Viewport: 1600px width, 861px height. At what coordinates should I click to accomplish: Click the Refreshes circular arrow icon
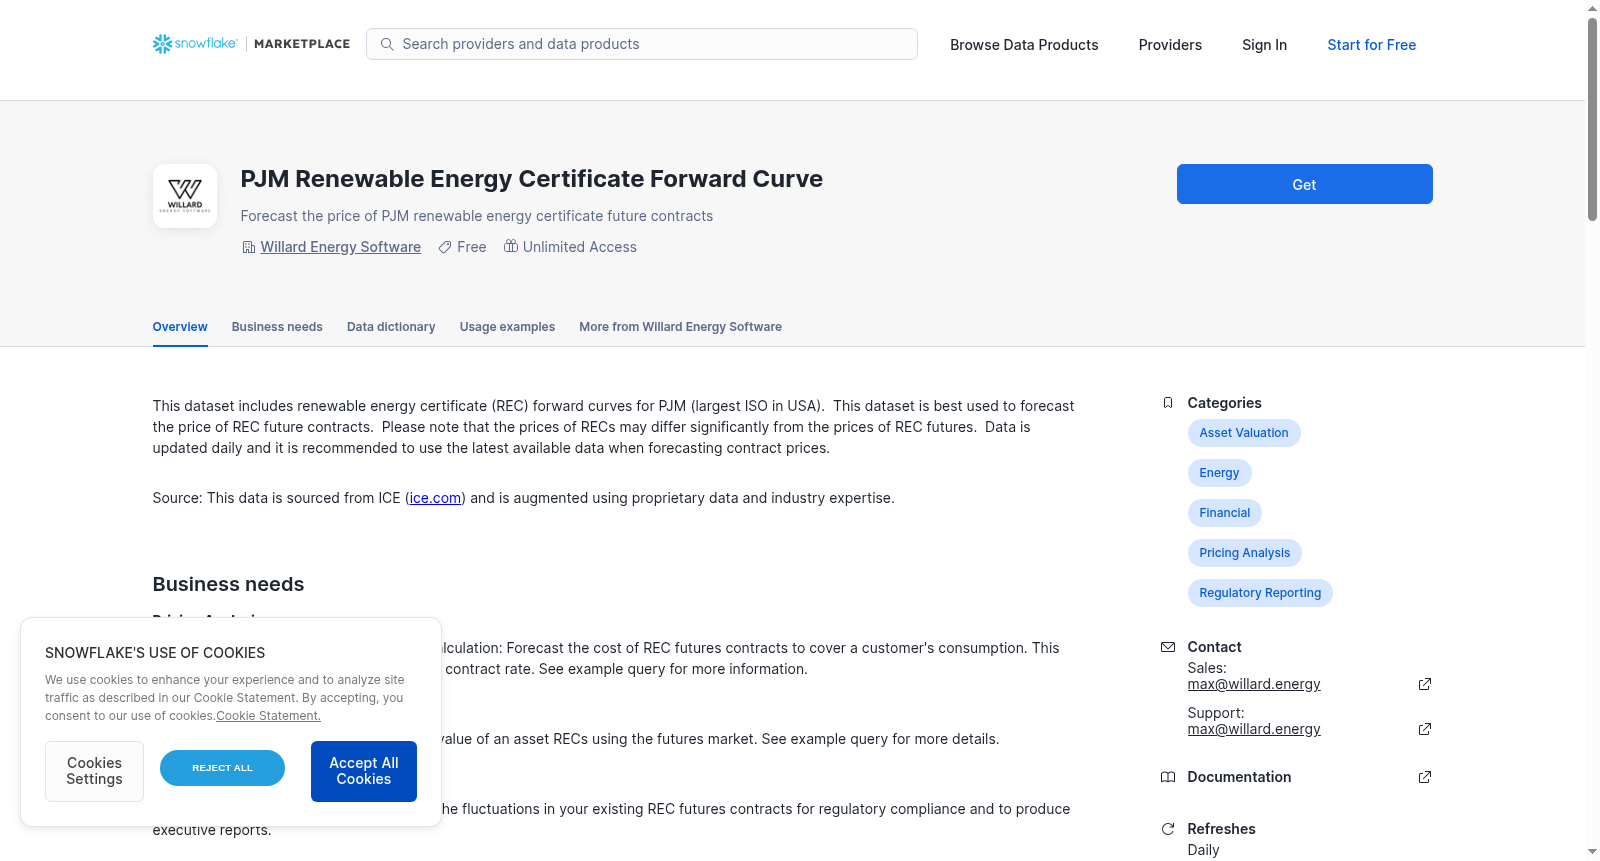tap(1168, 829)
